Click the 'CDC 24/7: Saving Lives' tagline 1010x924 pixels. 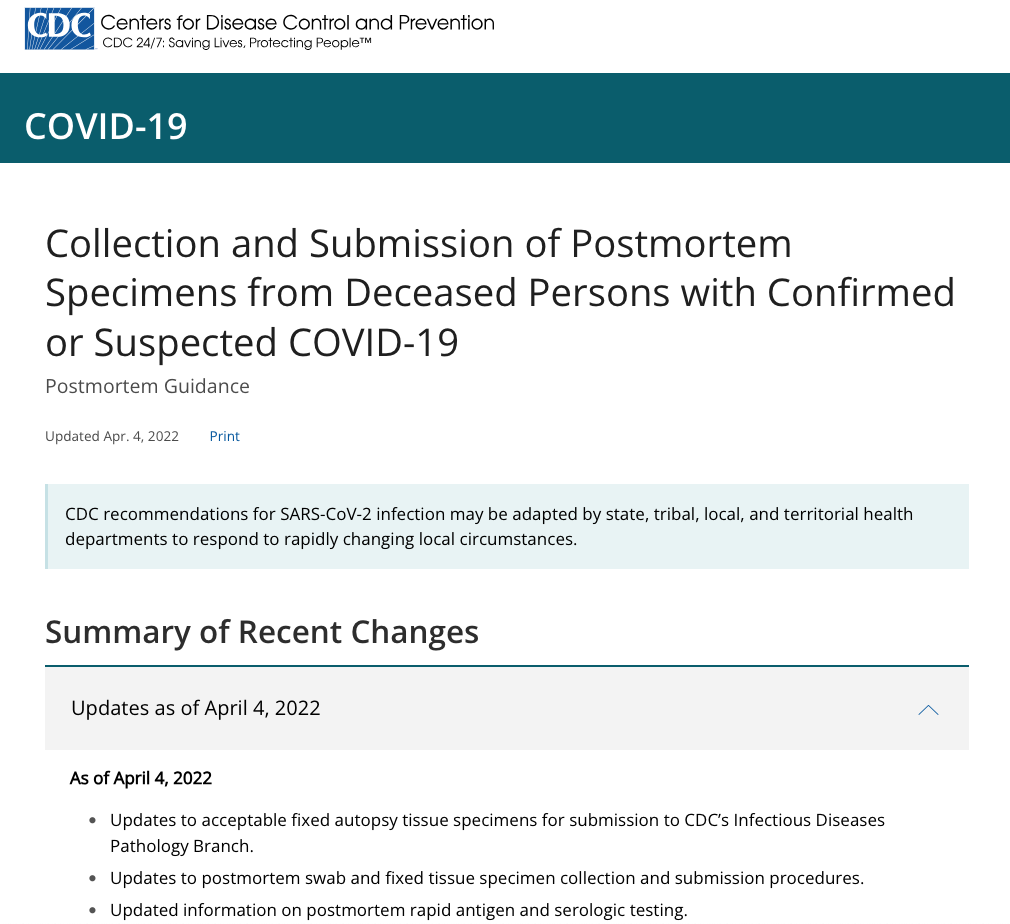(x=237, y=43)
